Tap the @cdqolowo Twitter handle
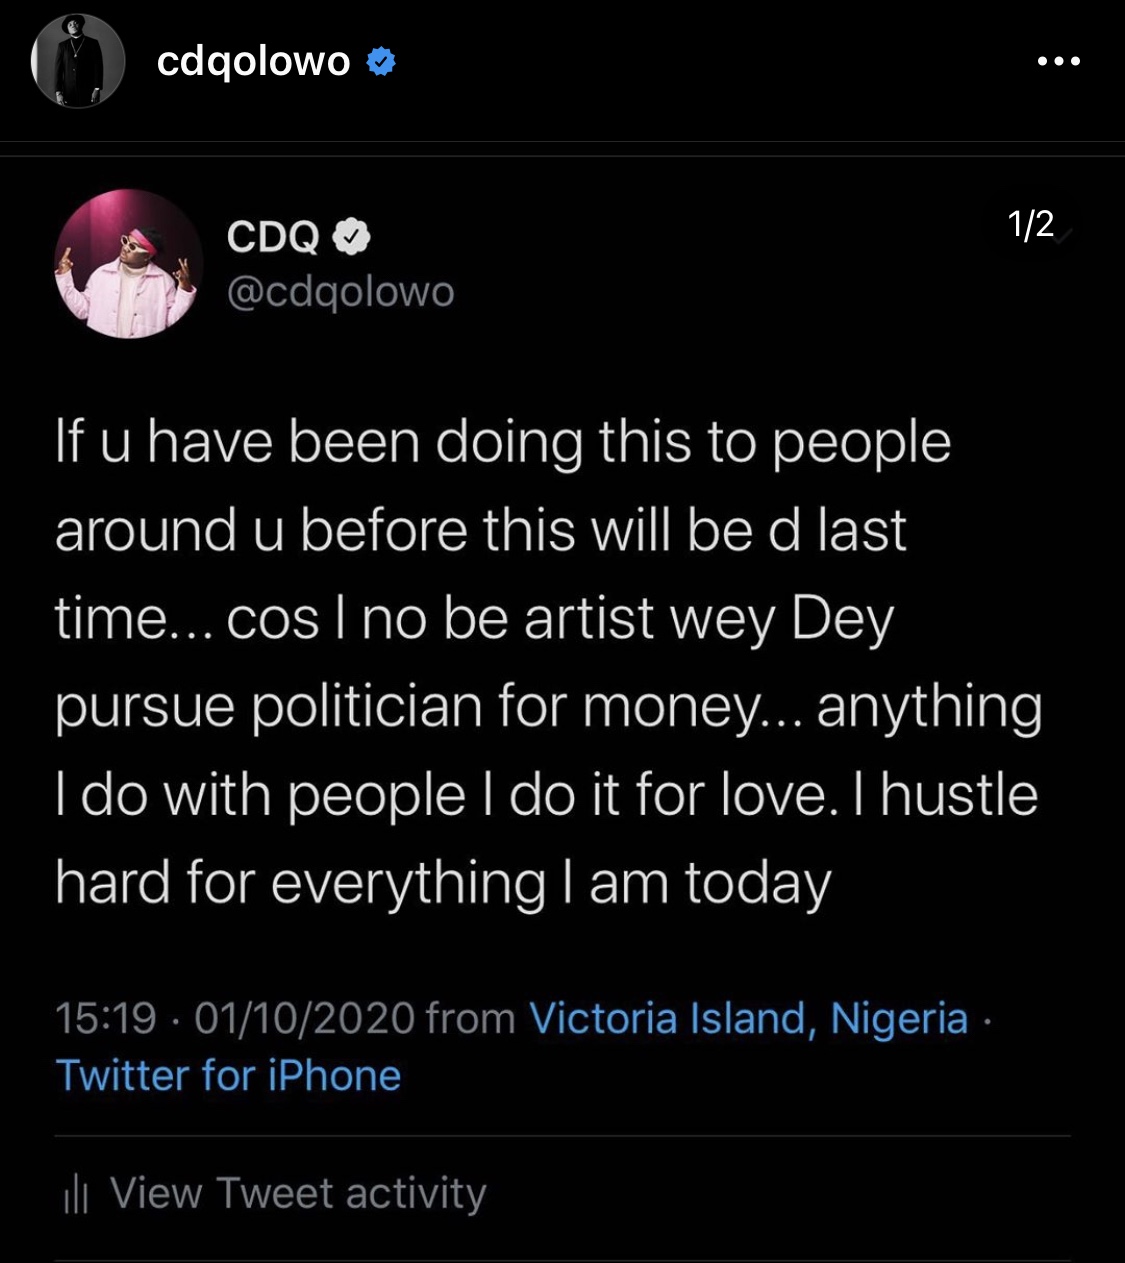 341,291
